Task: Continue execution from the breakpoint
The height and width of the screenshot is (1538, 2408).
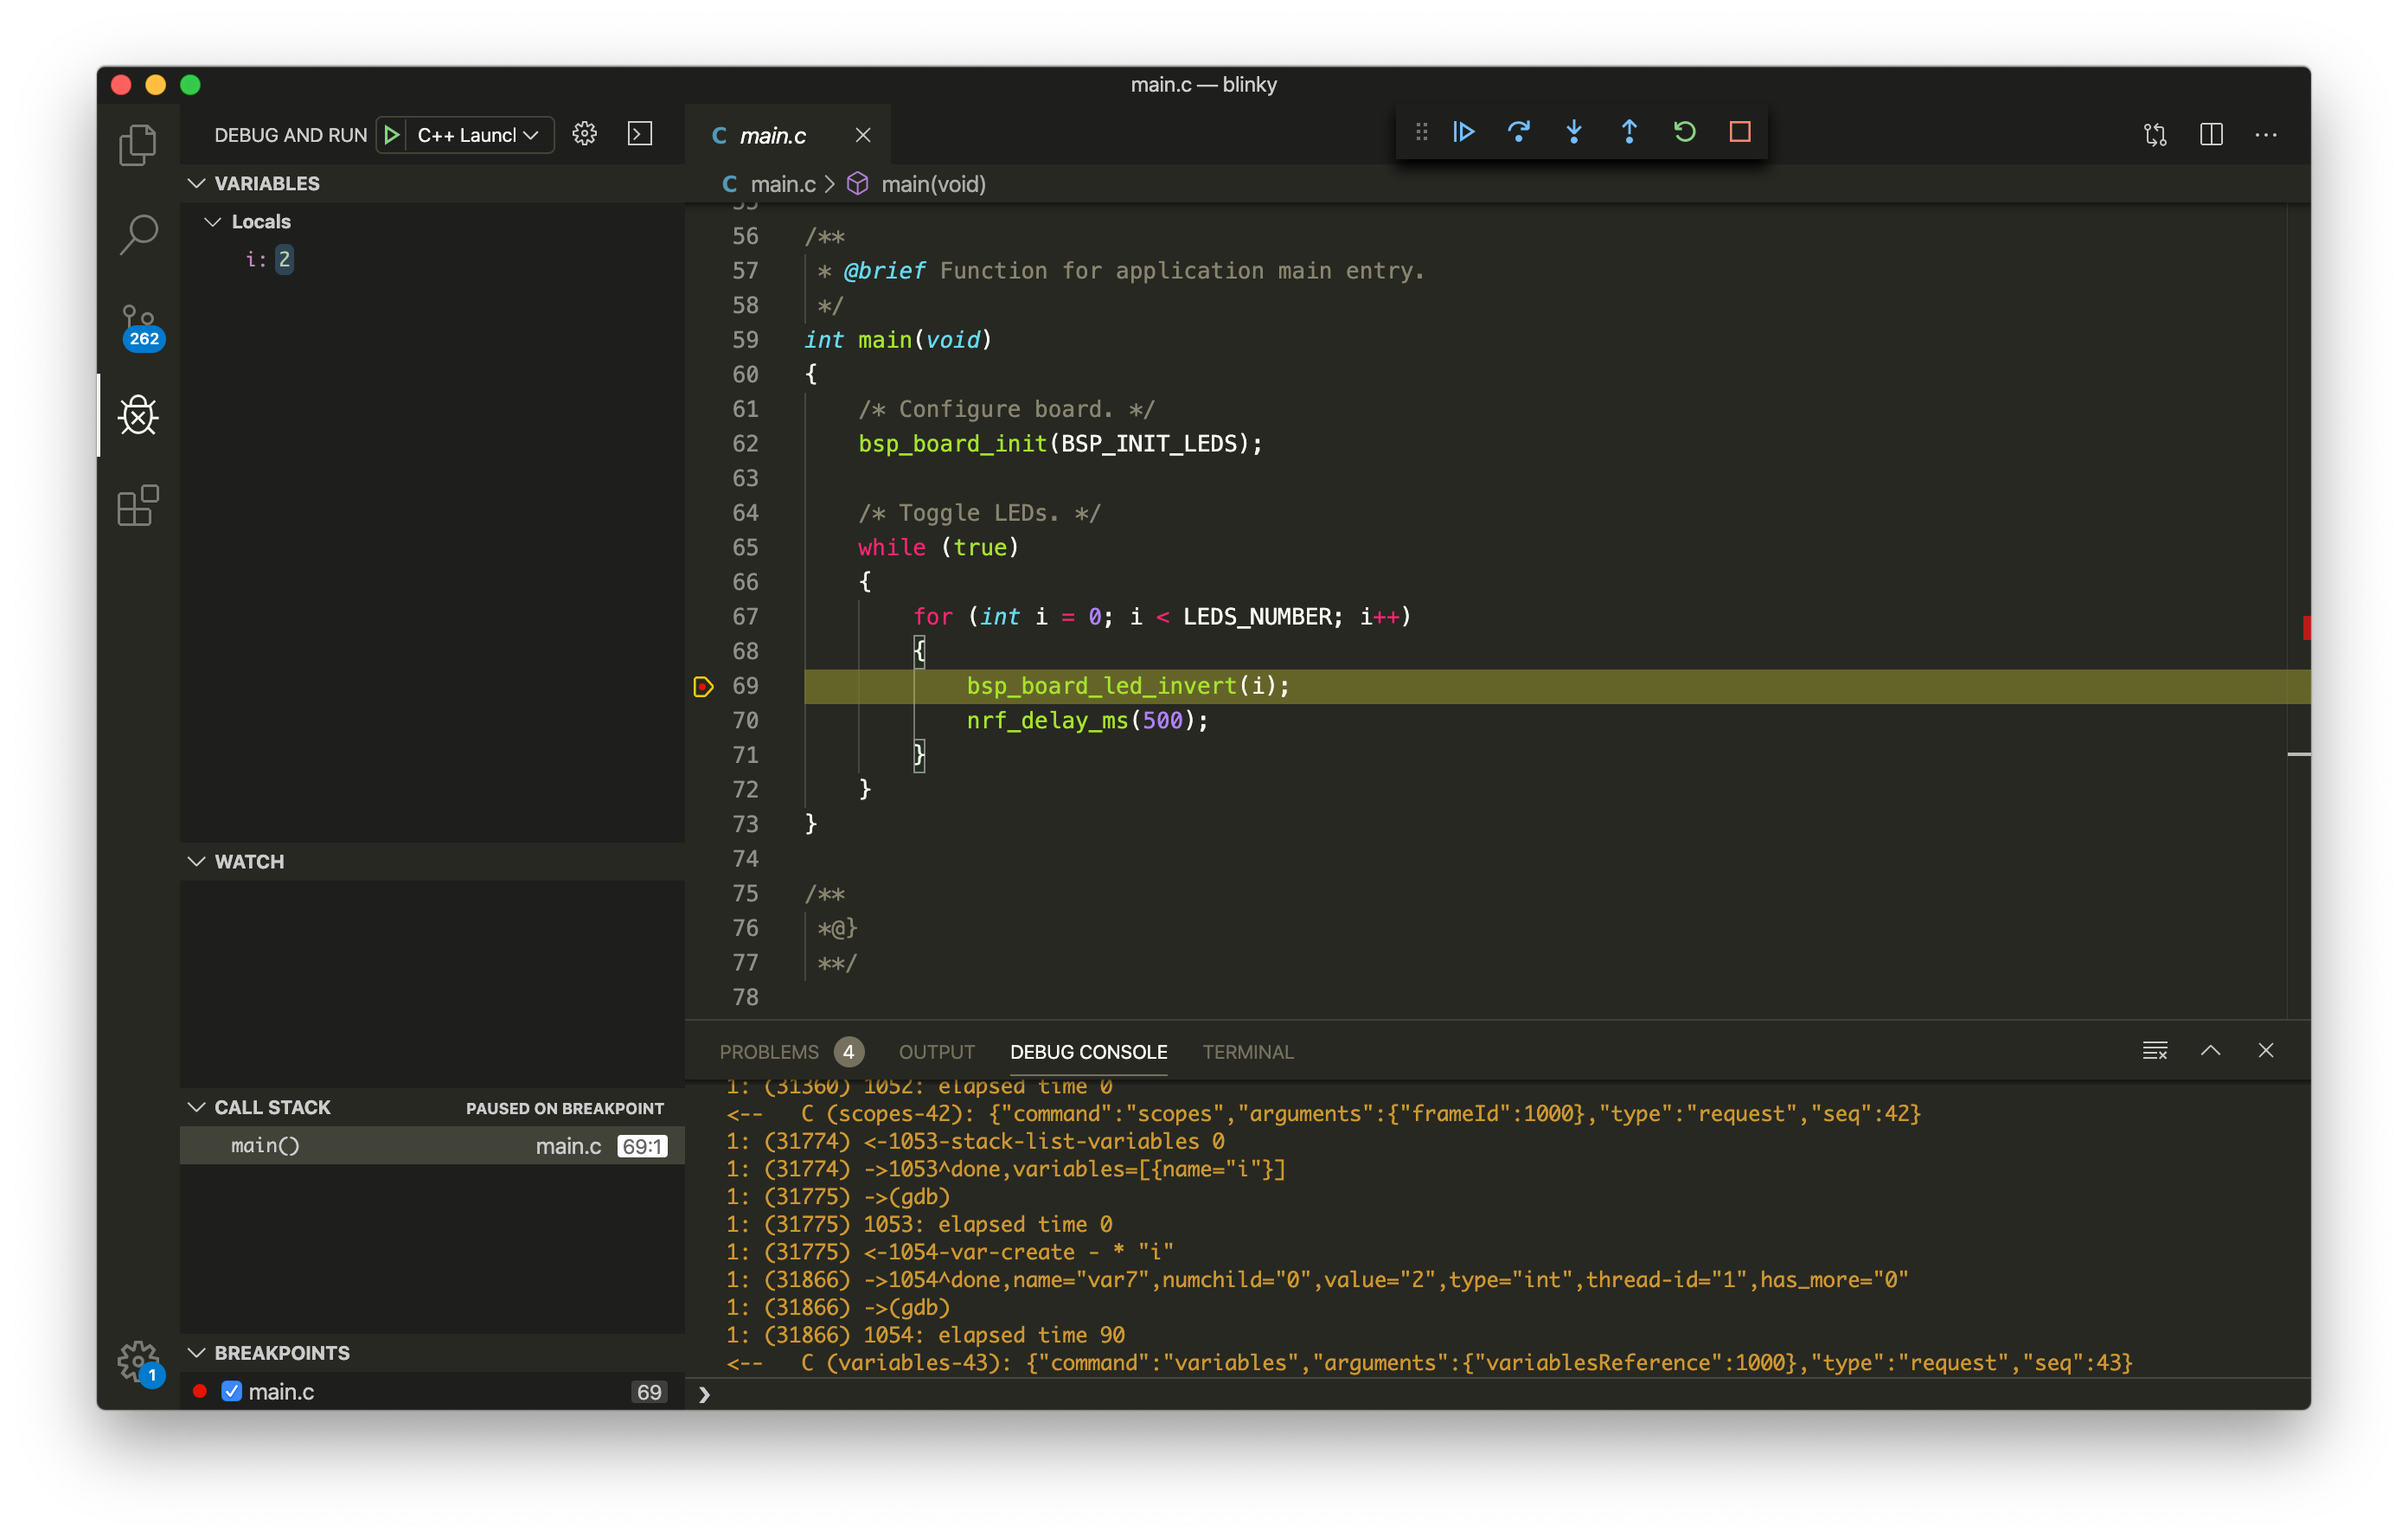Action: coord(1463,131)
